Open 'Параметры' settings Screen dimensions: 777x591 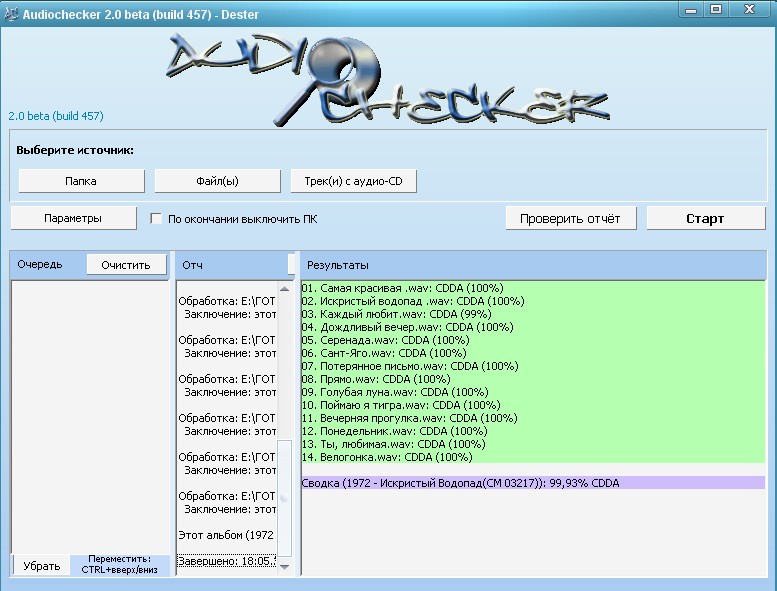(x=73, y=218)
